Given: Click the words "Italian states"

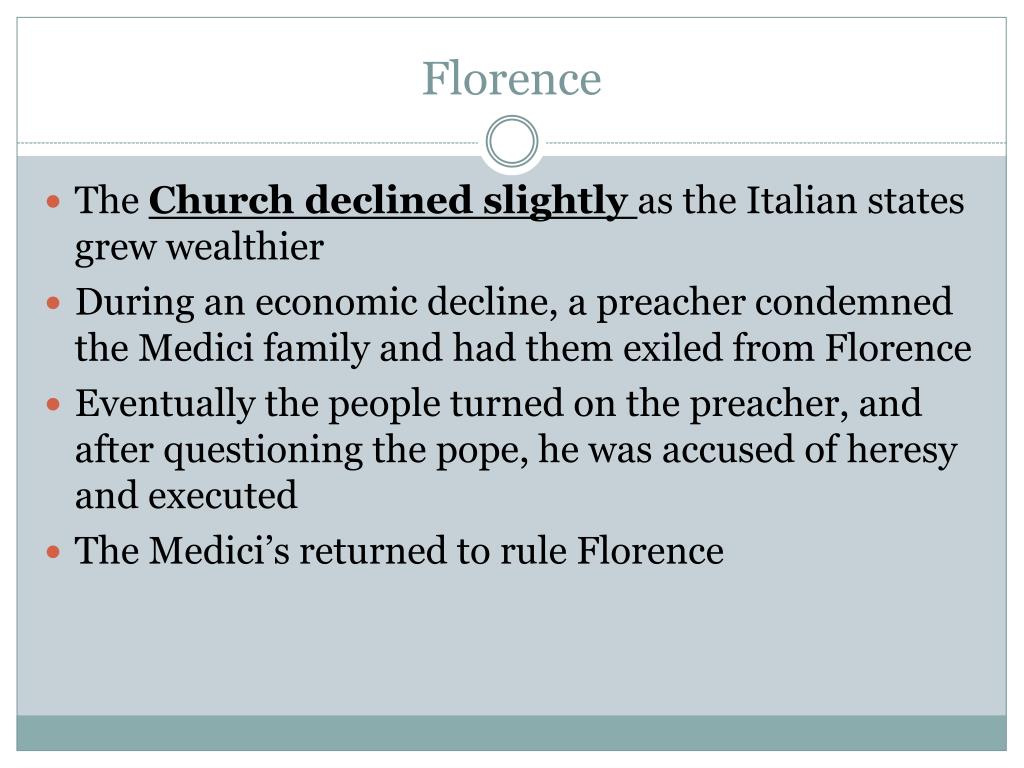Looking at the screenshot, I should pyautogui.click(x=855, y=200).
